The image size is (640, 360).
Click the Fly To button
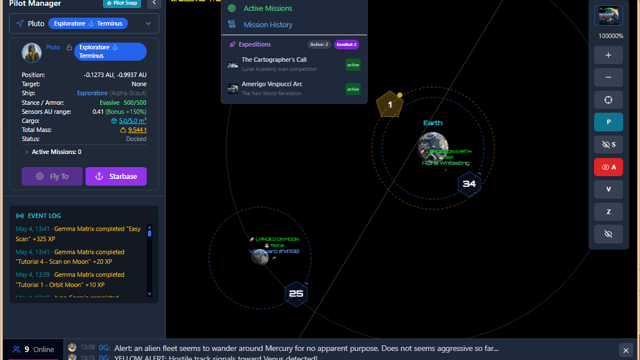click(52, 176)
